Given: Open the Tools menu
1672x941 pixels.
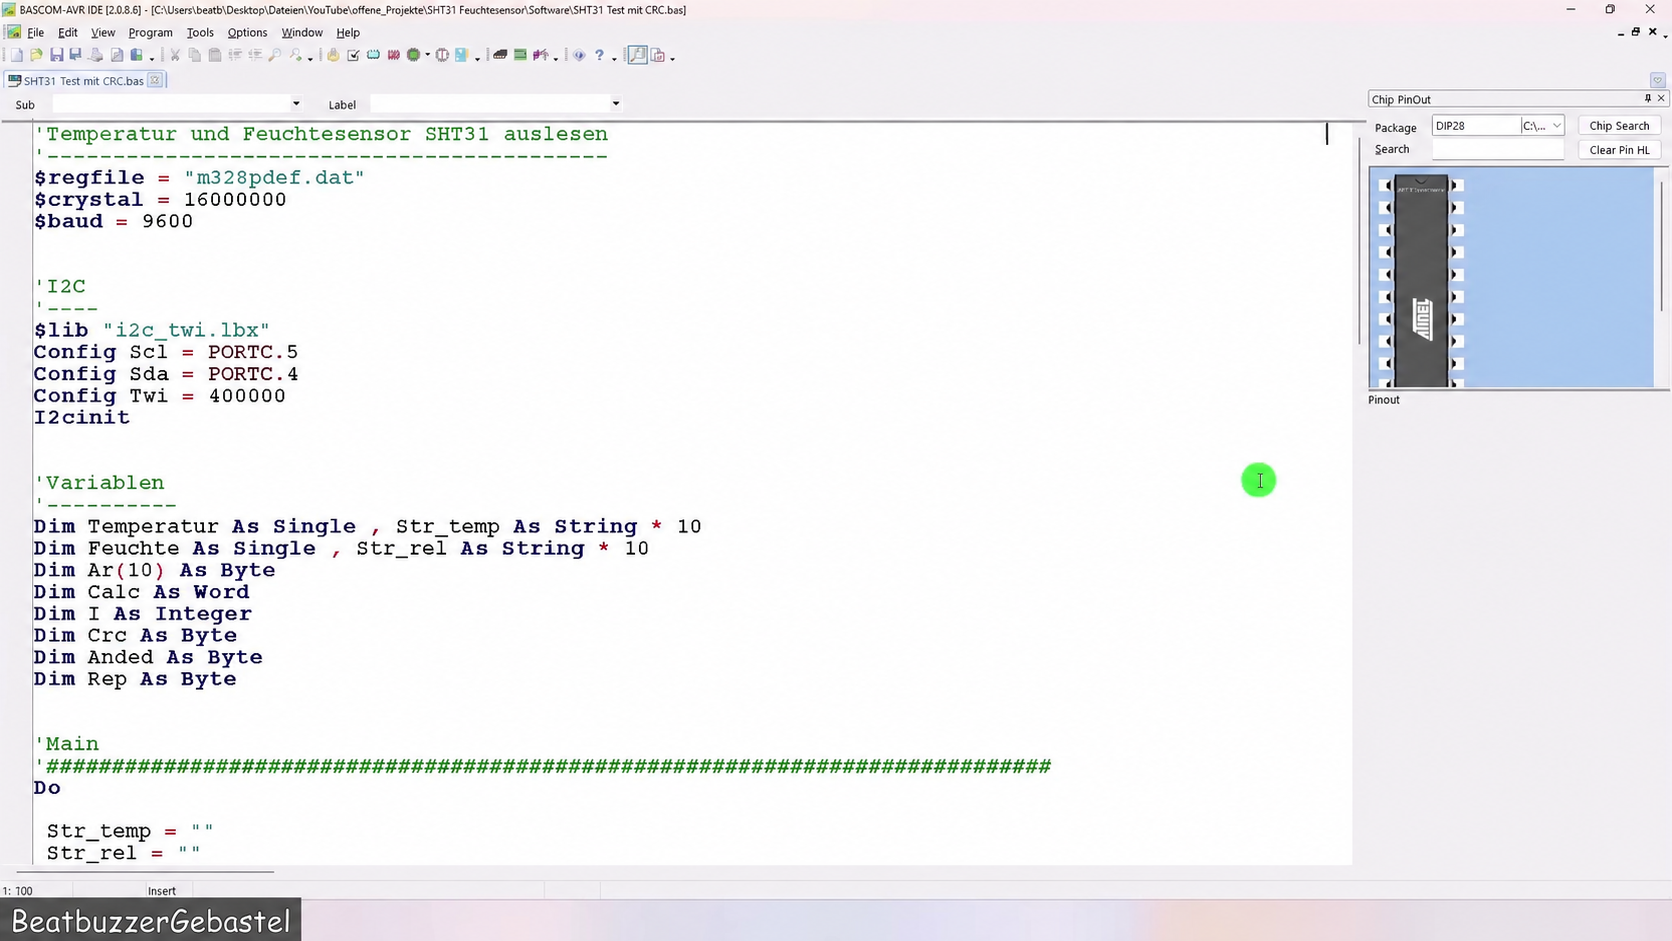Looking at the screenshot, I should click(x=200, y=32).
